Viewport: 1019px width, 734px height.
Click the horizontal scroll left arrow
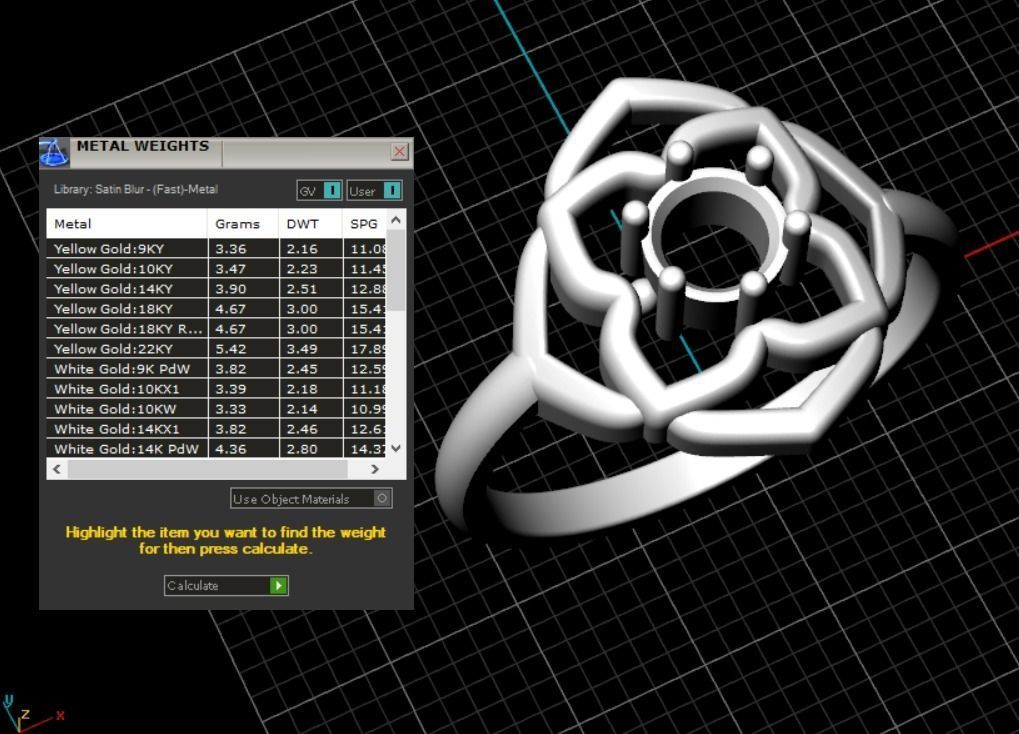(x=57, y=469)
